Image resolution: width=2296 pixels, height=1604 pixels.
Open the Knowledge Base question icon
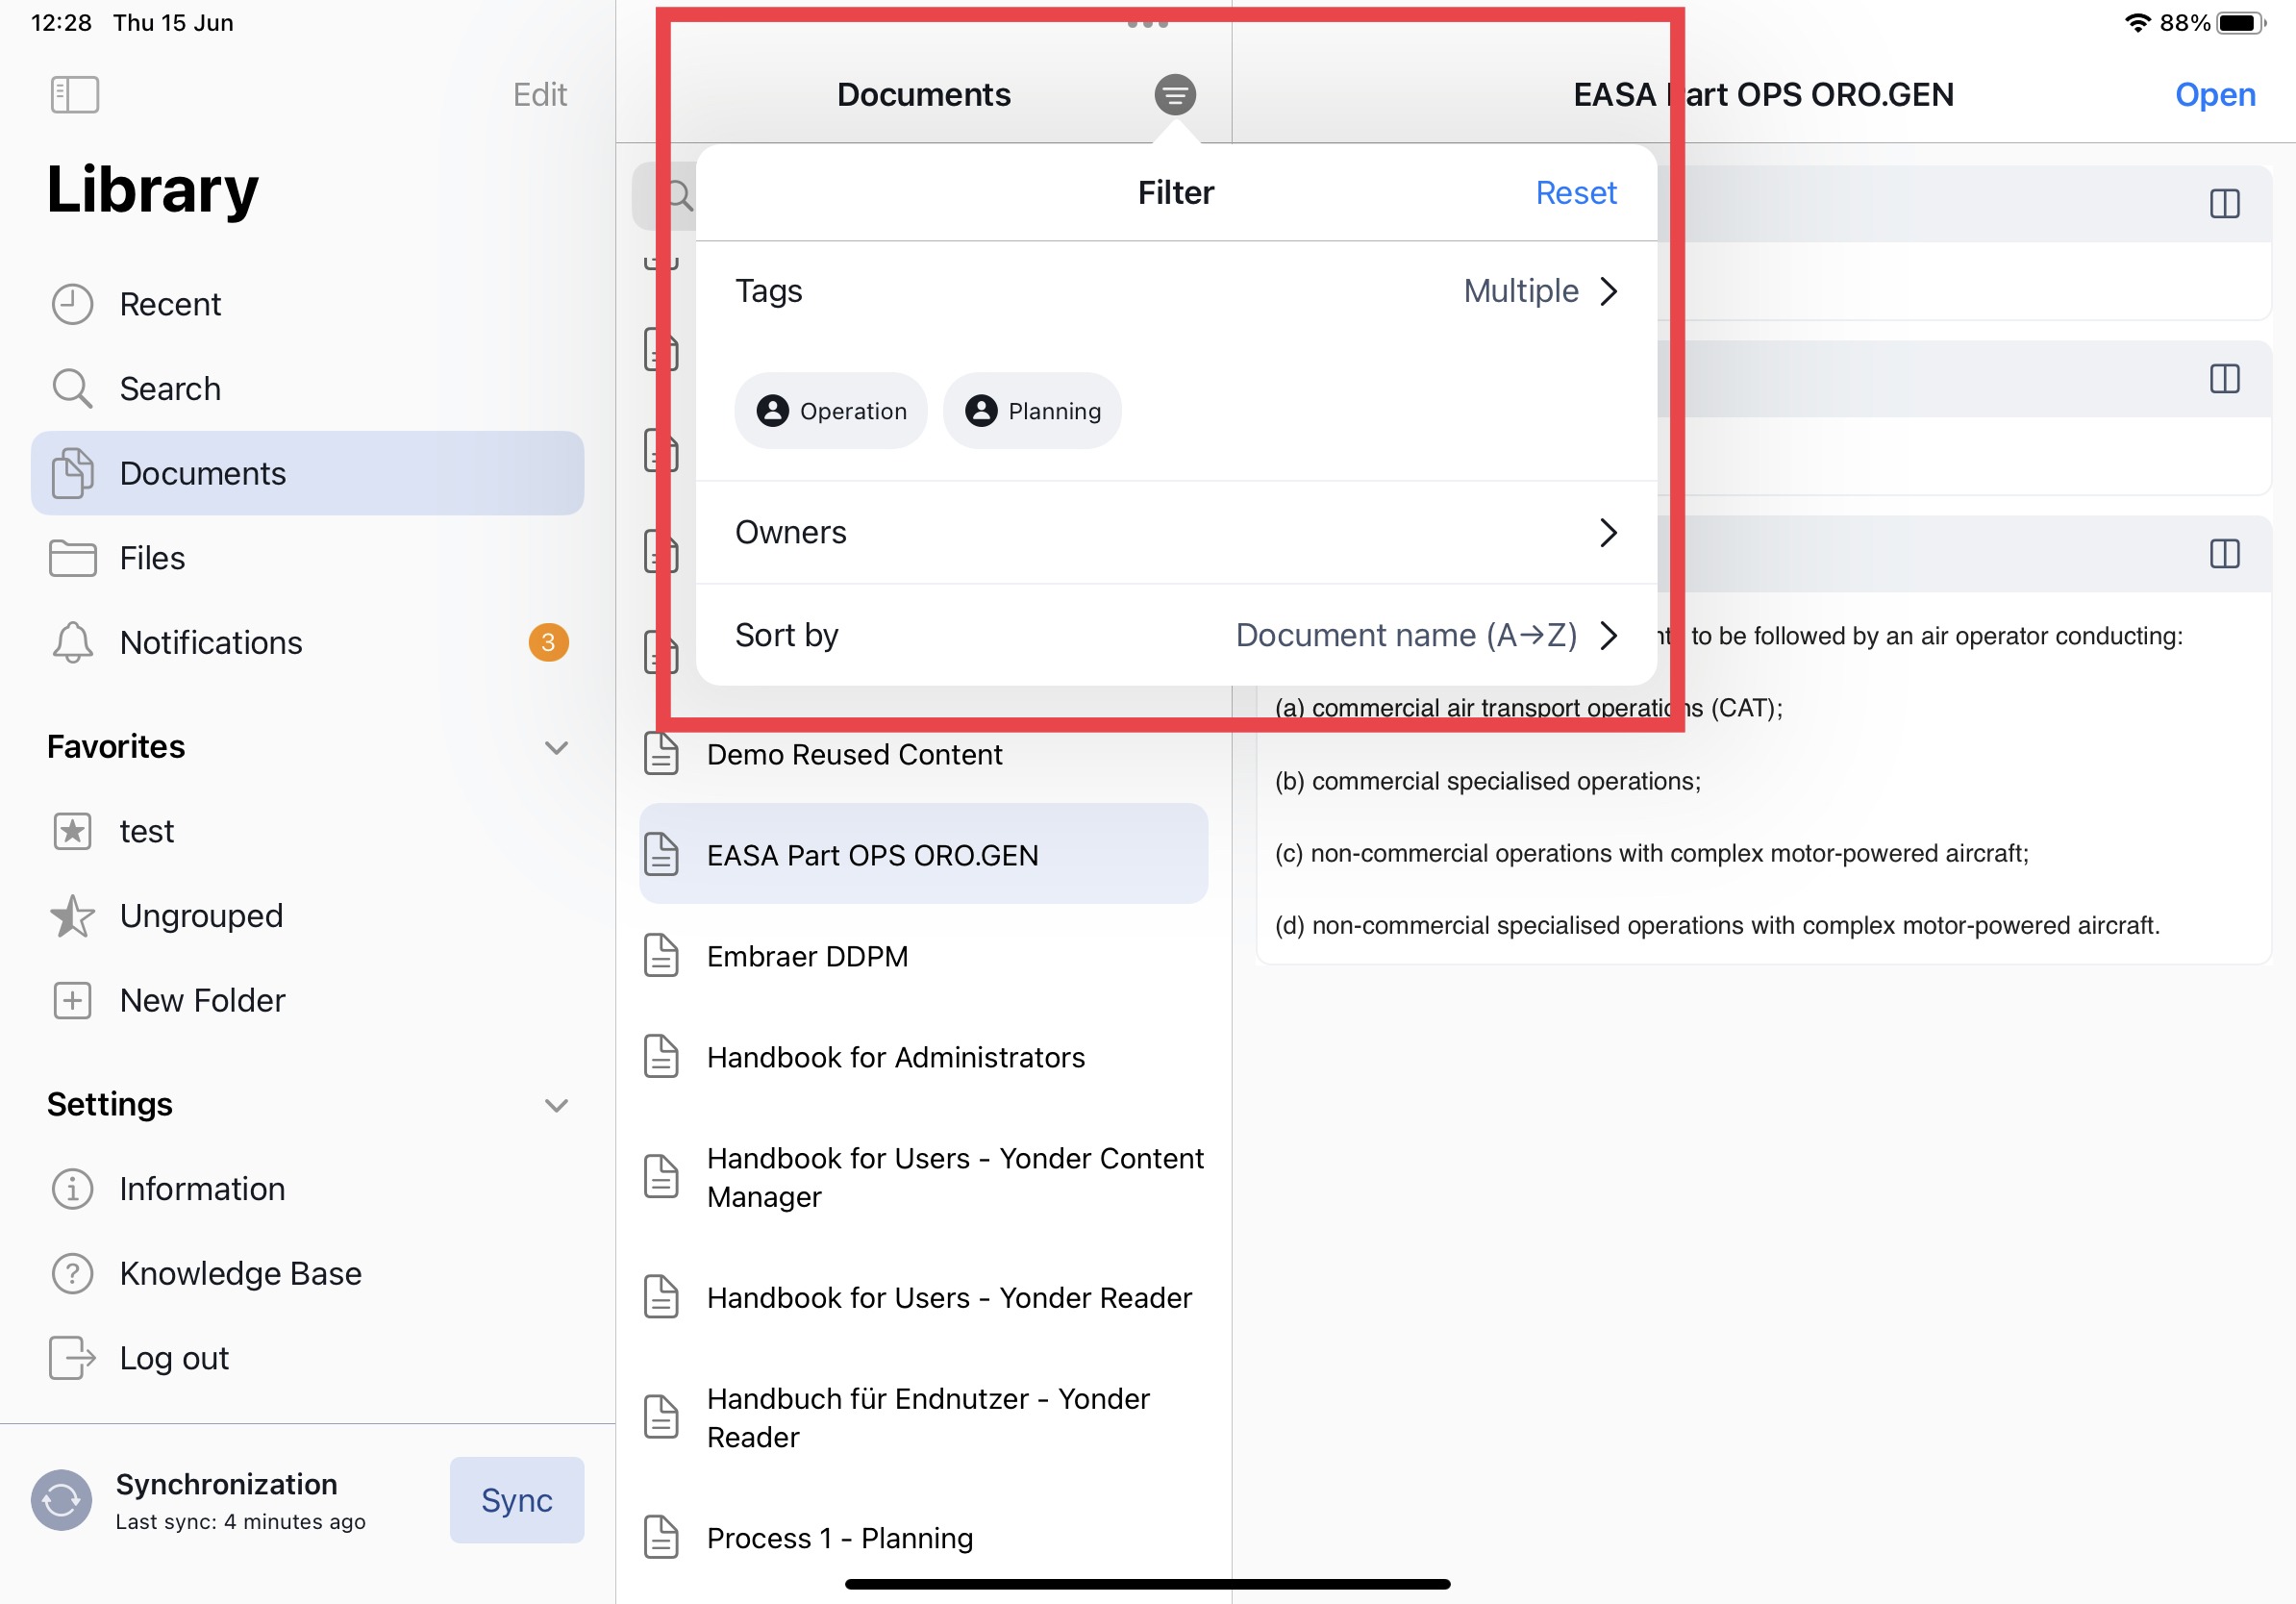click(x=72, y=1273)
